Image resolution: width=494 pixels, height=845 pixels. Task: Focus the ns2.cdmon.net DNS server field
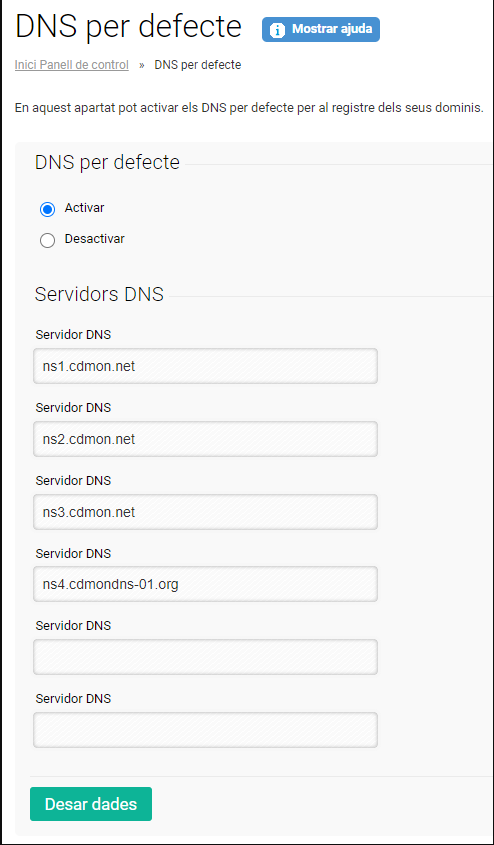[x=205, y=439]
